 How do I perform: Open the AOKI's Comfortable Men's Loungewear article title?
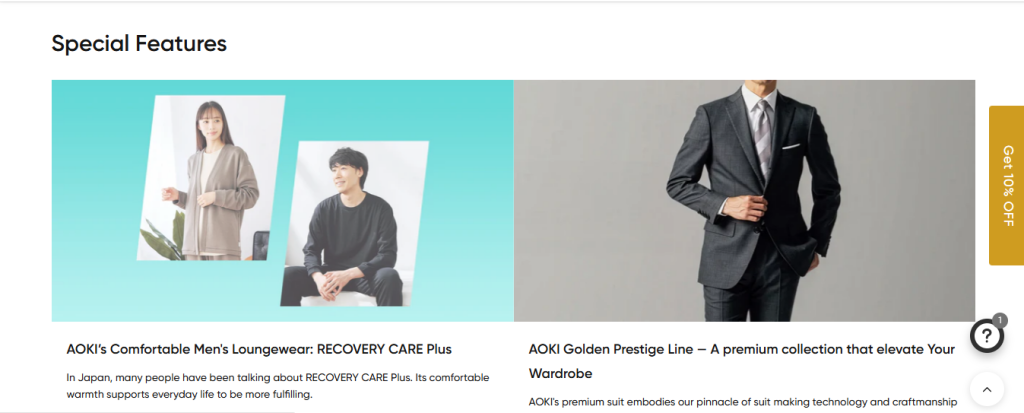pos(259,349)
